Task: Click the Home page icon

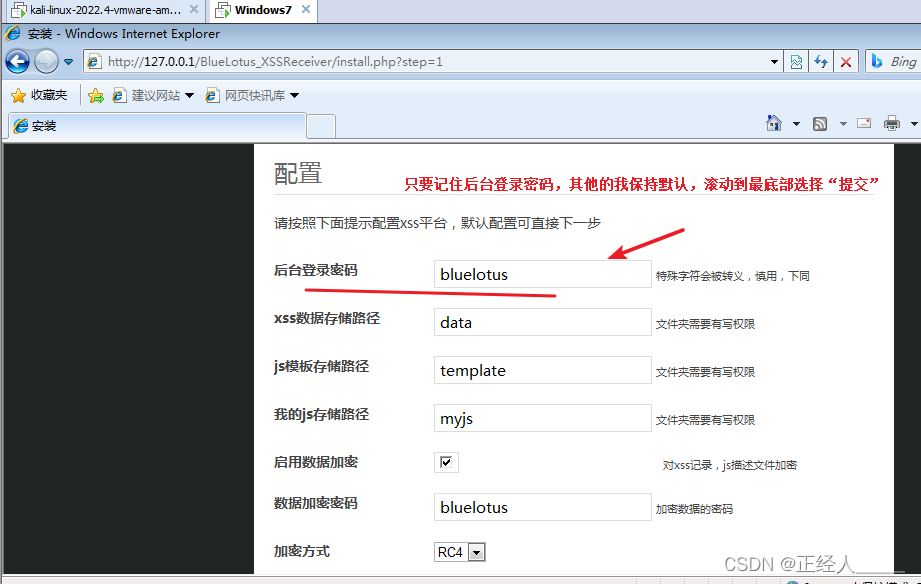Action: [774, 123]
